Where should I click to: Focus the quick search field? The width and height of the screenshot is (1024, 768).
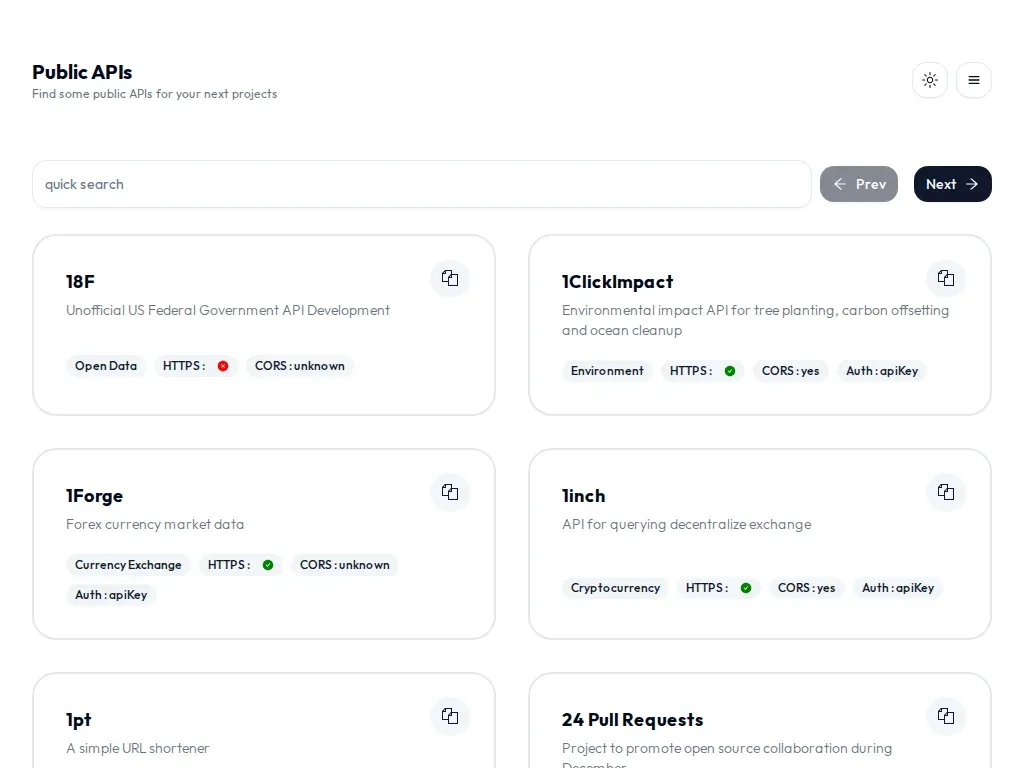[x=422, y=184]
